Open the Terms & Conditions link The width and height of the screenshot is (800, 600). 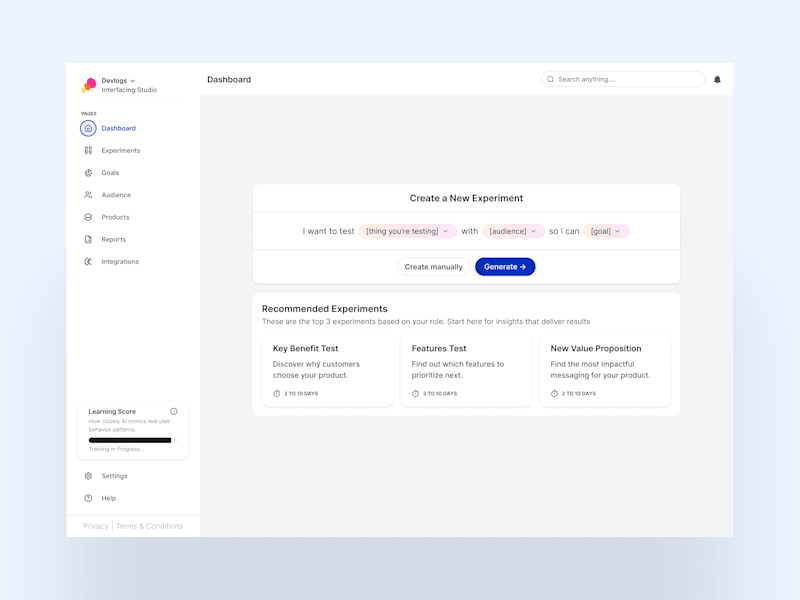pyautogui.click(x=149, y=526)
